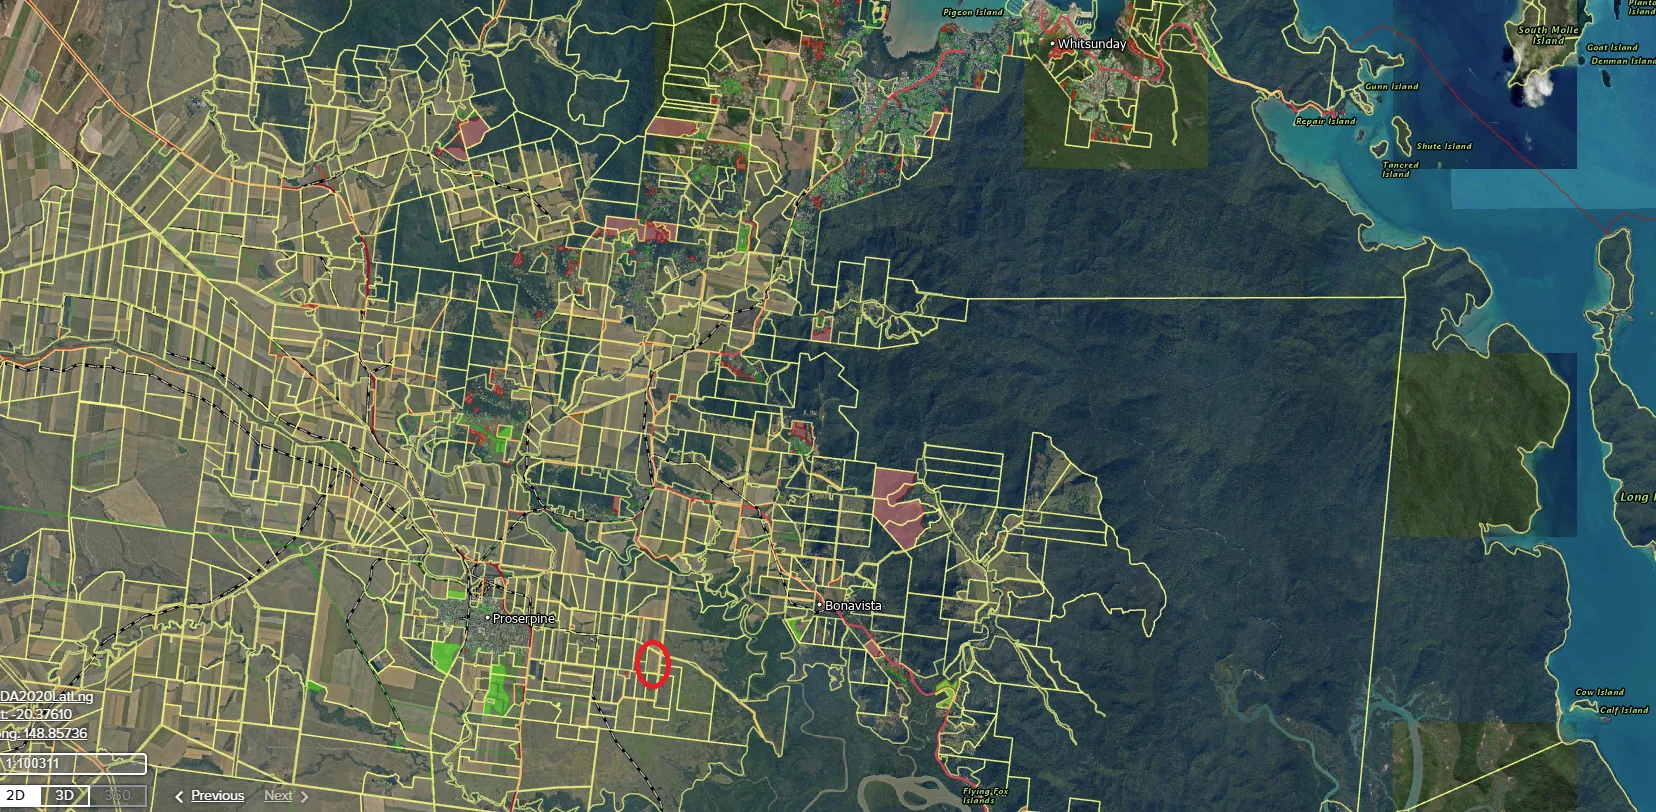Switch the map to 2D view
Viewport: 1656px width, 812px height.
[16, 796]
